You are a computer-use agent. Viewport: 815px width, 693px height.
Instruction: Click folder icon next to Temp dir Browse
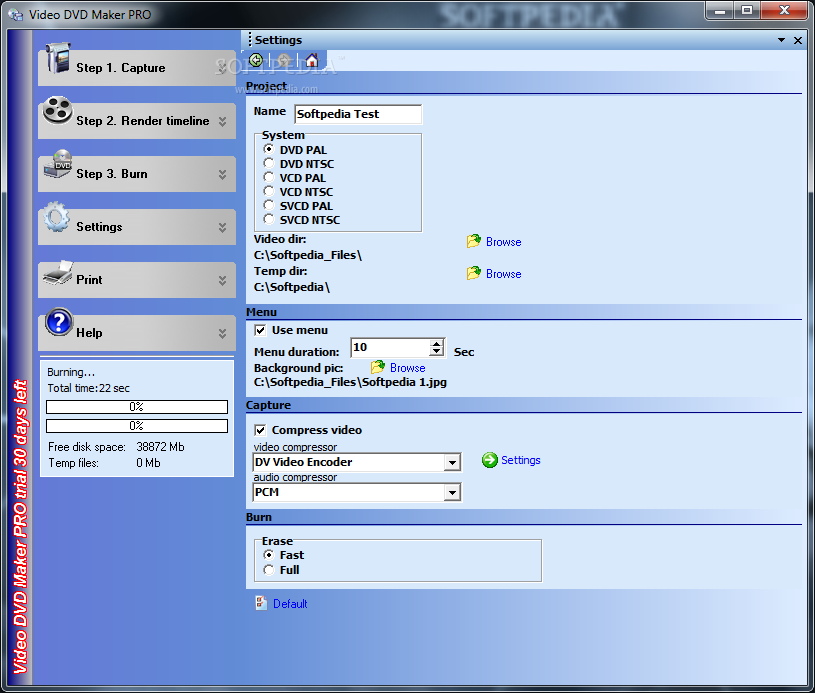pyautogui.click(x=474, y=273)
